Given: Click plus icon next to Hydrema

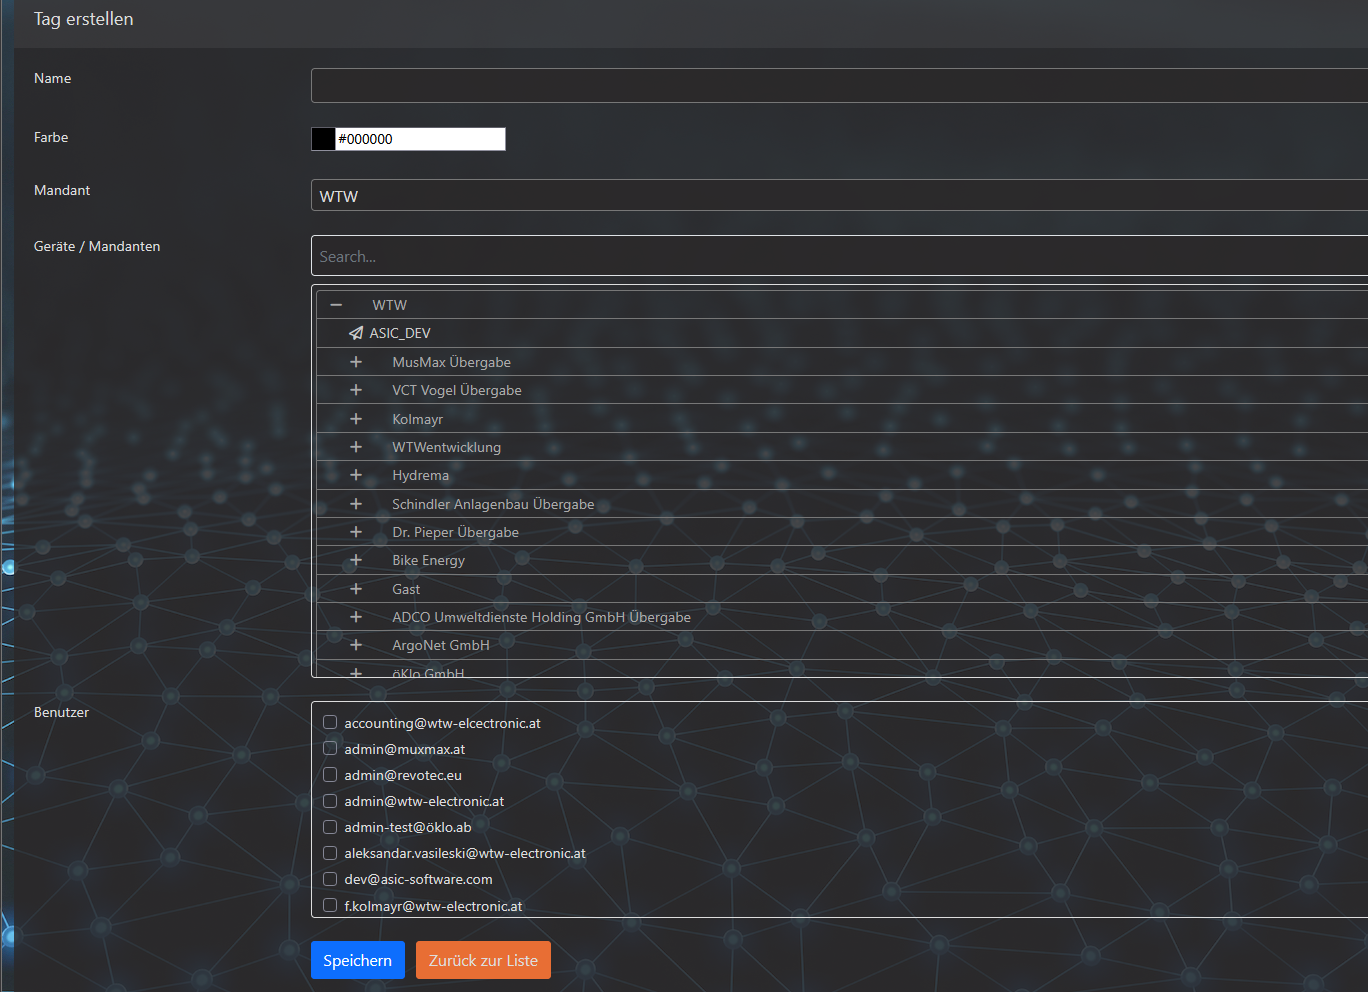Looking at the screenshot, I should point(356,475).
